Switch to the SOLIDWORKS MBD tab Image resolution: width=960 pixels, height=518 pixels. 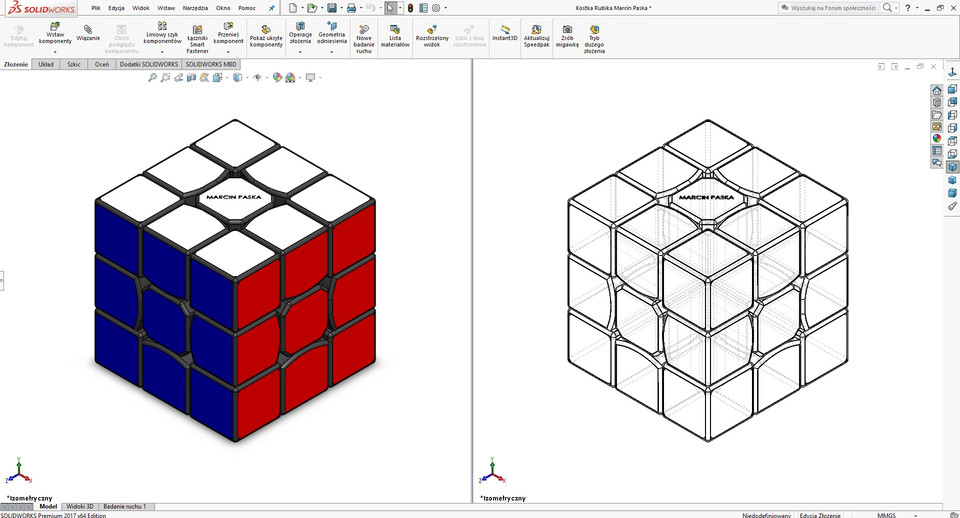[x=211, y=64]
